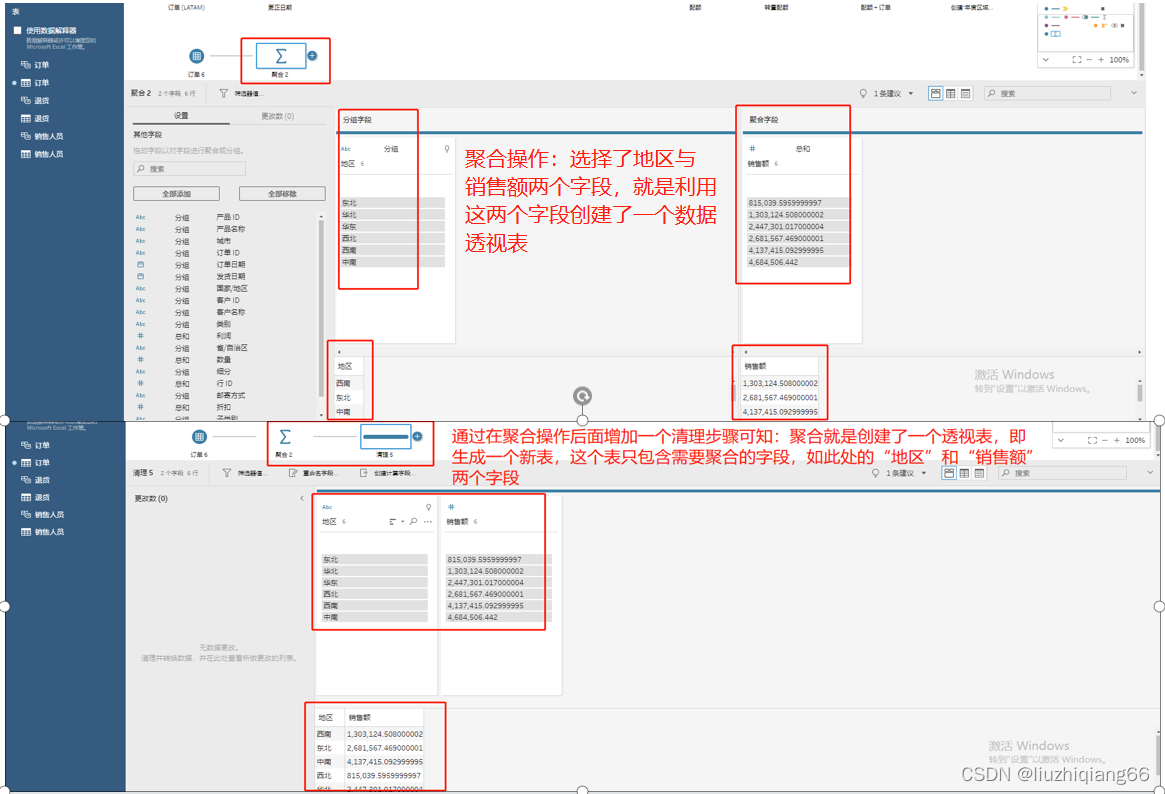Click the recommendations lightbulb in the 聚合 2 toolbar
Viewport: 1165px width, 794px height.
click(863, 94)
